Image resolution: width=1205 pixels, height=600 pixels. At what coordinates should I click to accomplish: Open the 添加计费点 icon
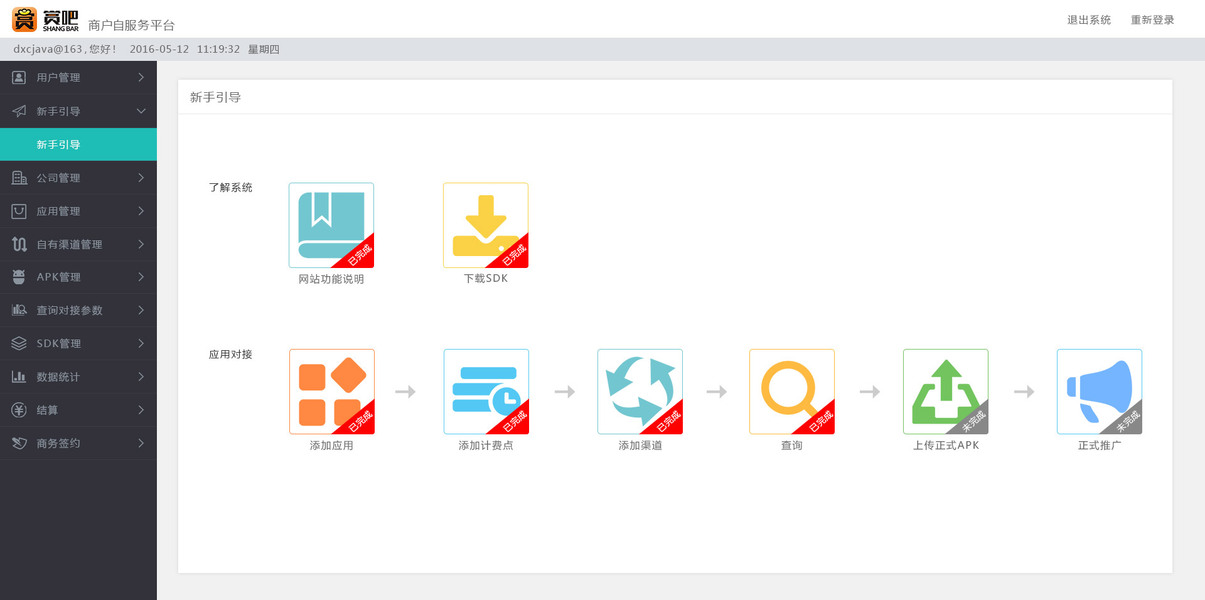[x=485, y=391]
